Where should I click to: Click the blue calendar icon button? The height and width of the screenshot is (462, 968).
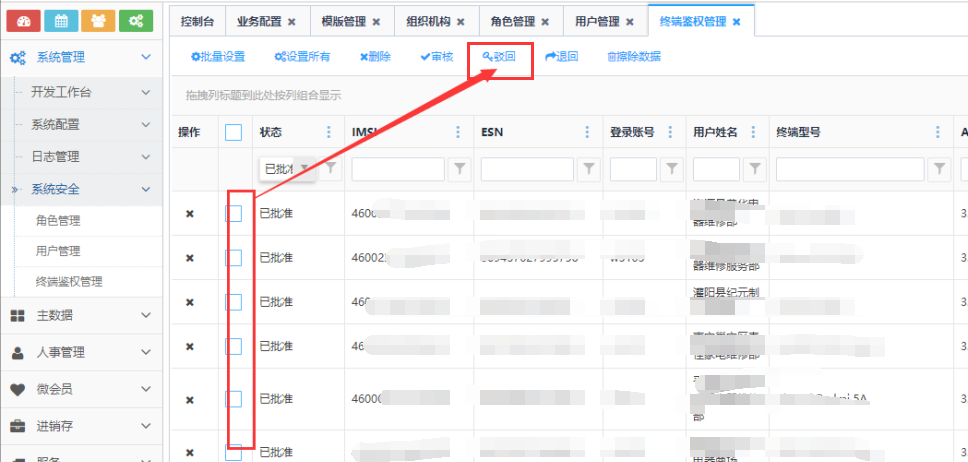(61, 20)
